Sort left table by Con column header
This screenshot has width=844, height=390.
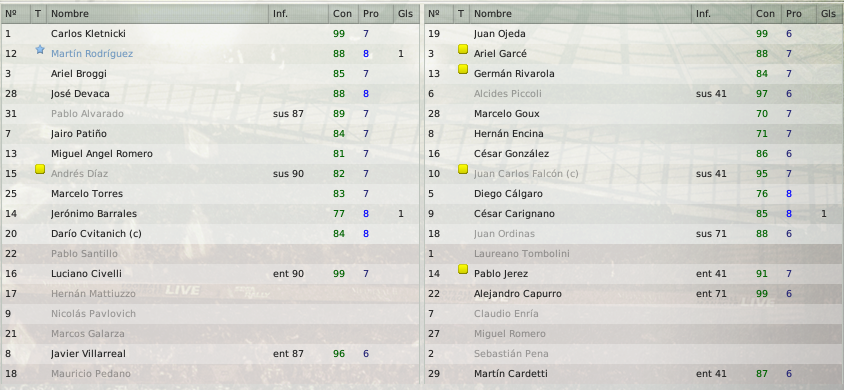coord(343,14)
